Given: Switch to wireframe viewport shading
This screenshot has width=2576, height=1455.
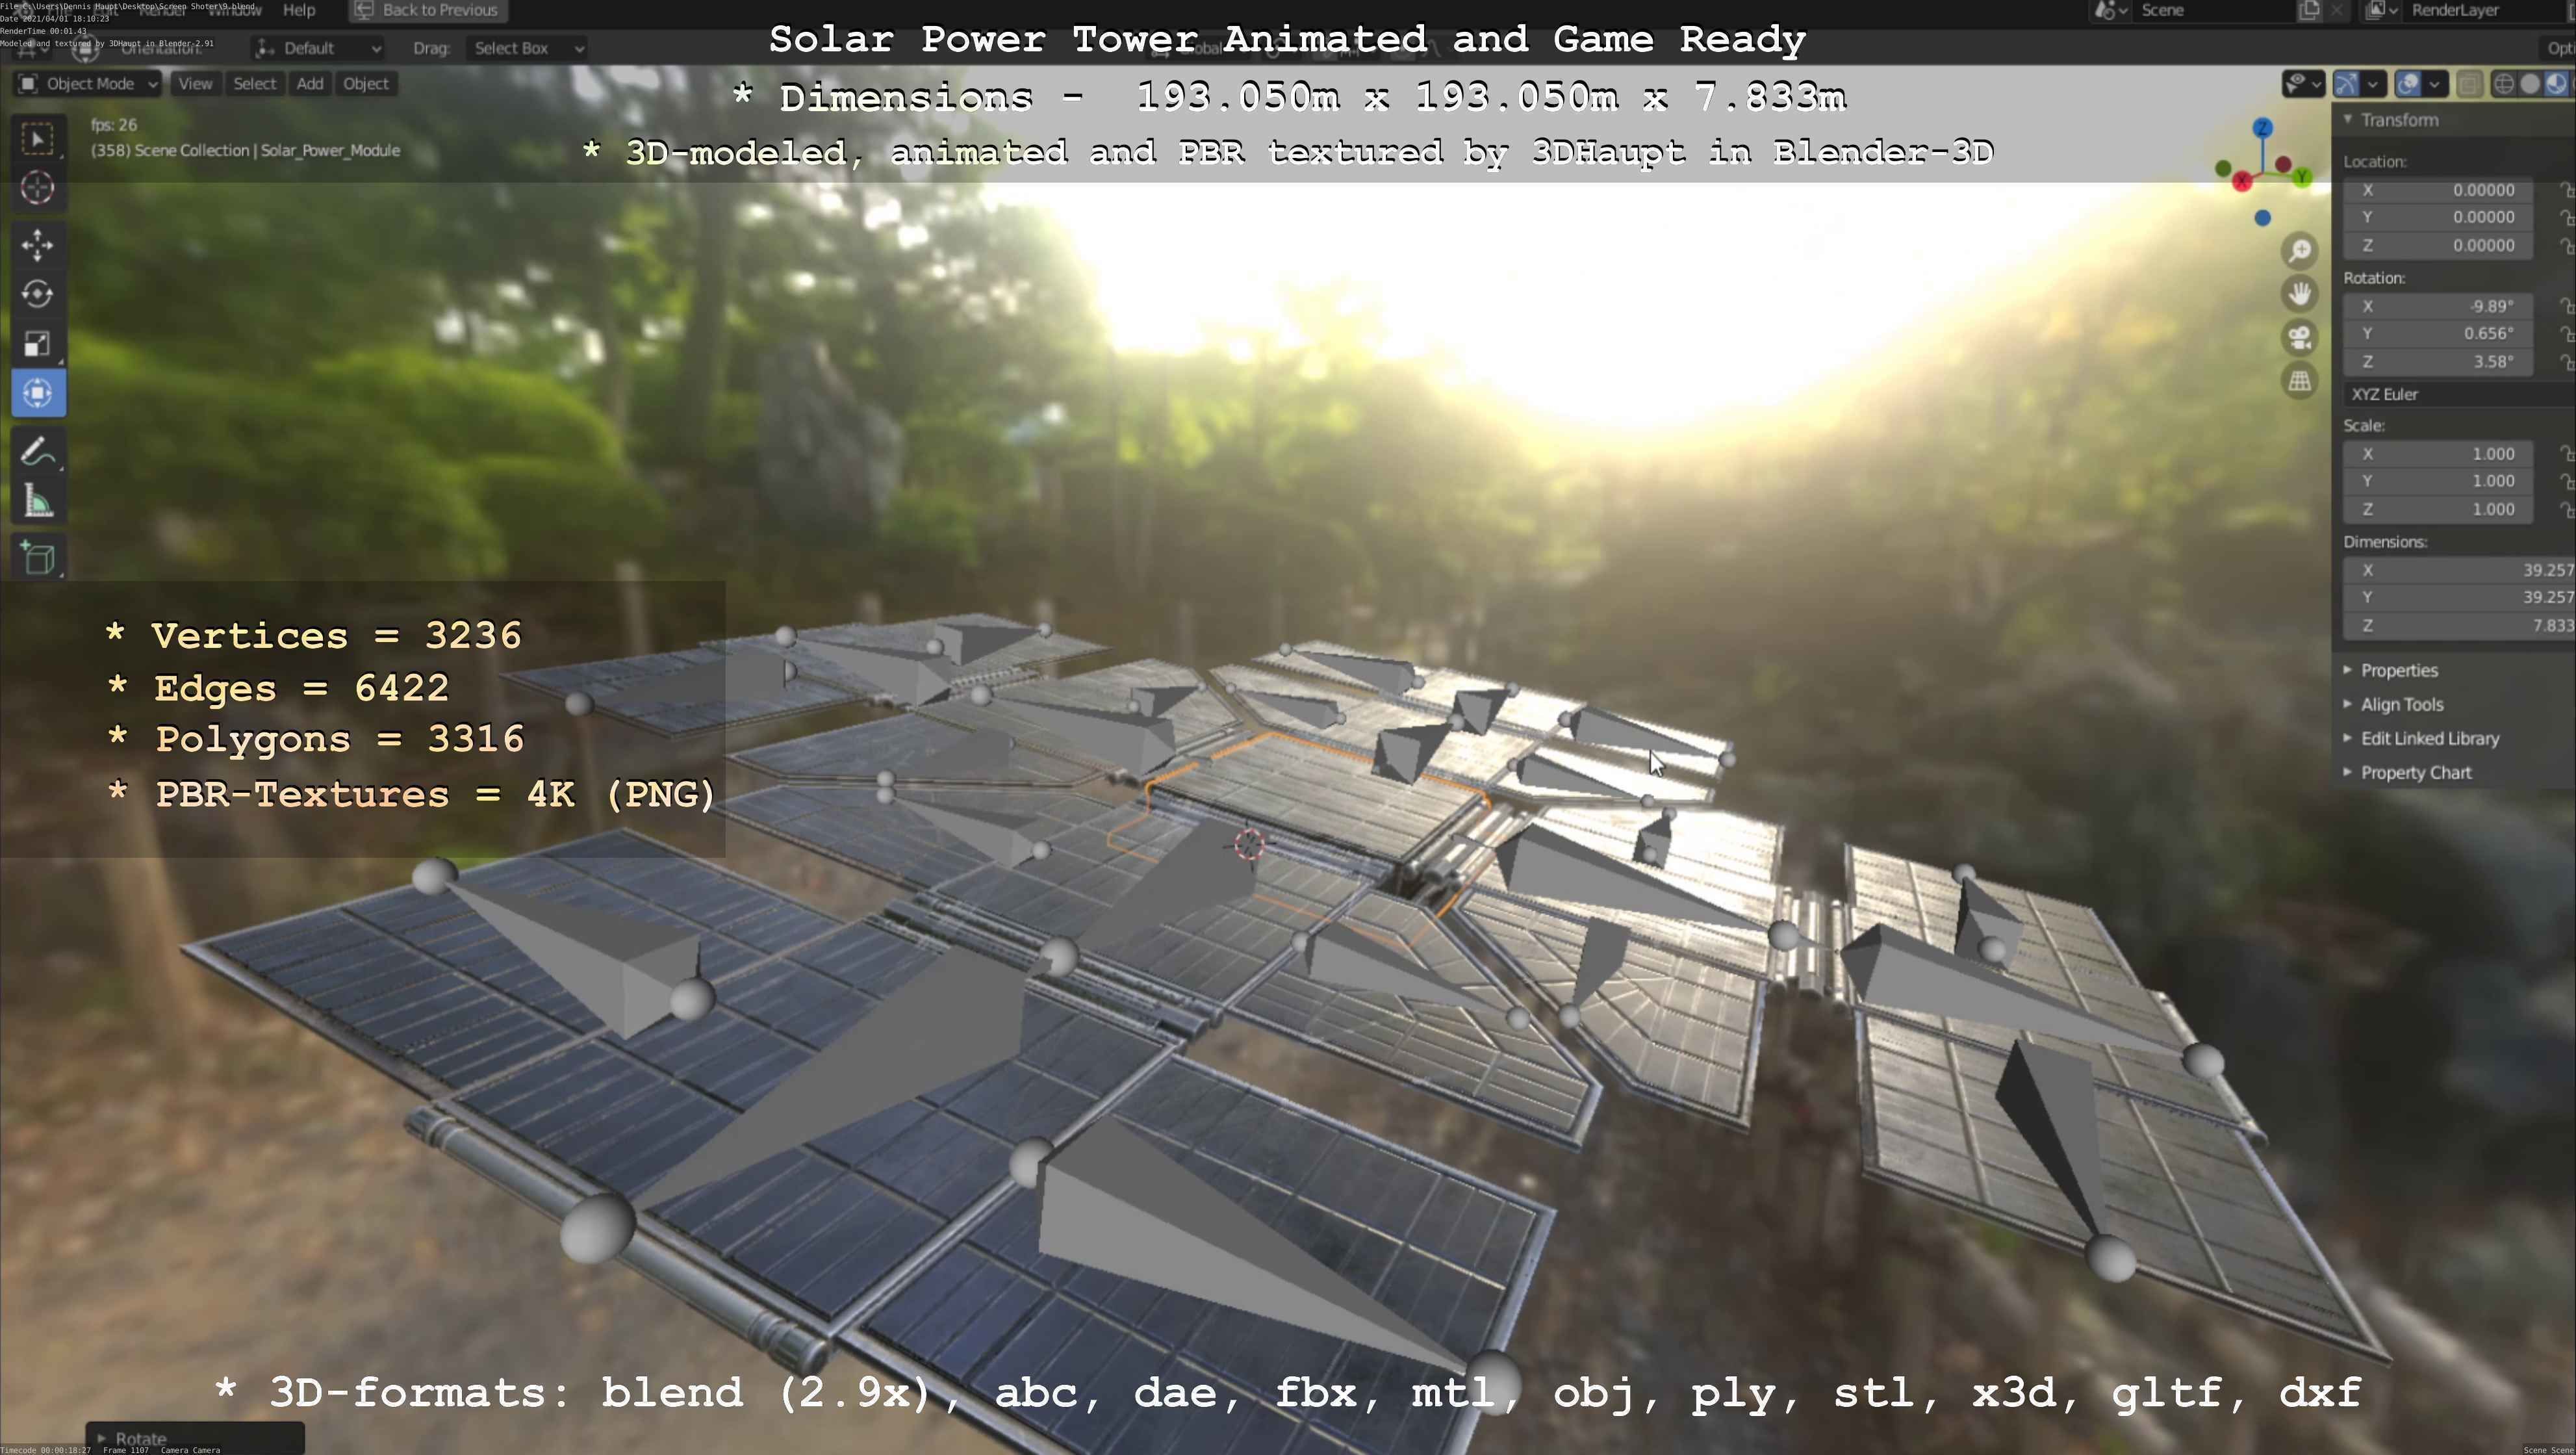Looking at the screenshot, I should point(2503,84).
